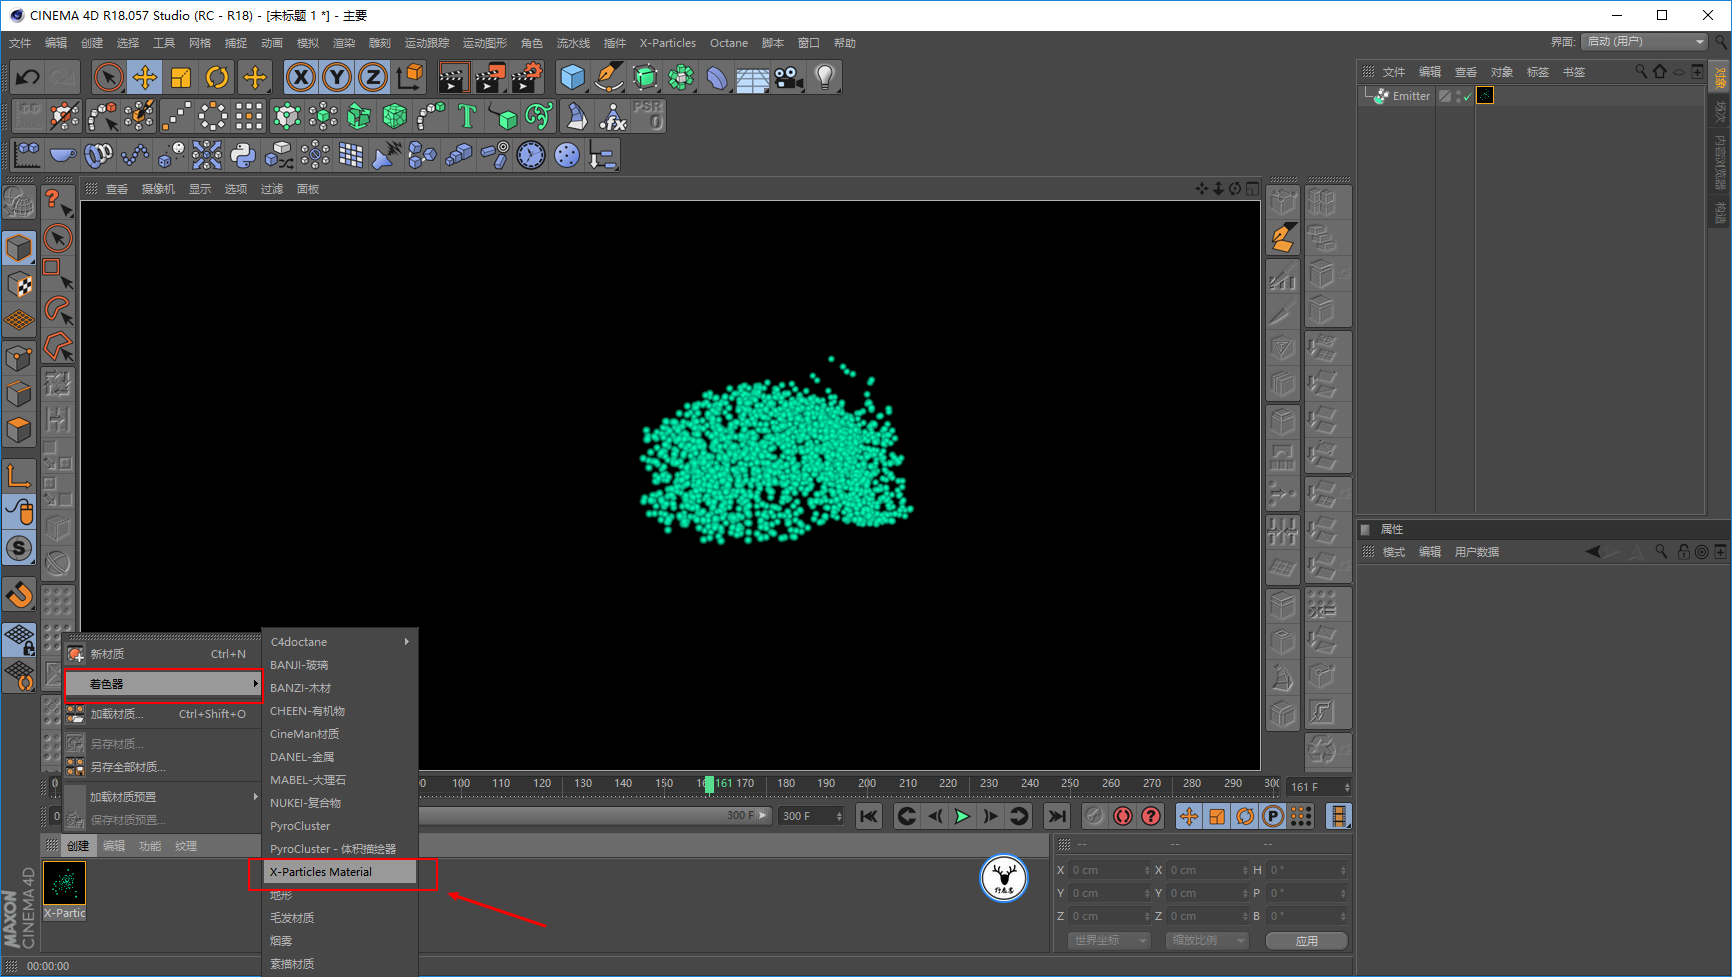Select the Scale tool in top toolbar
This screenshot has width=1732, height=977.
181,77
